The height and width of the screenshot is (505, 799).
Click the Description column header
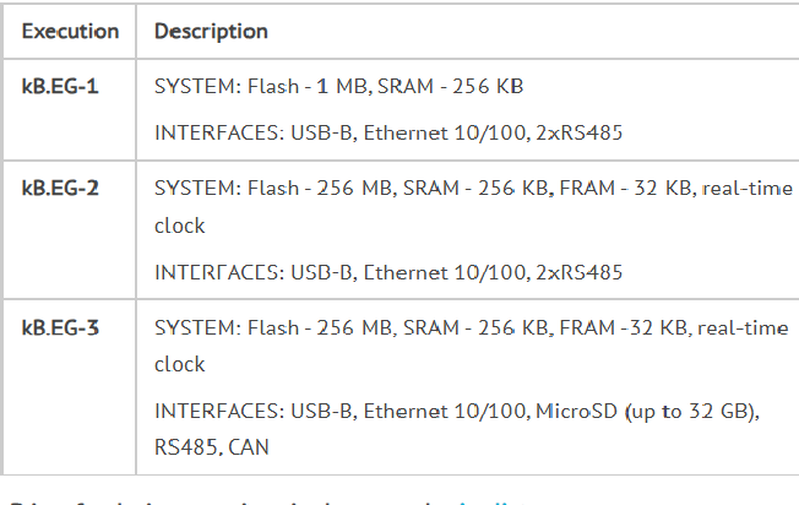211,32
